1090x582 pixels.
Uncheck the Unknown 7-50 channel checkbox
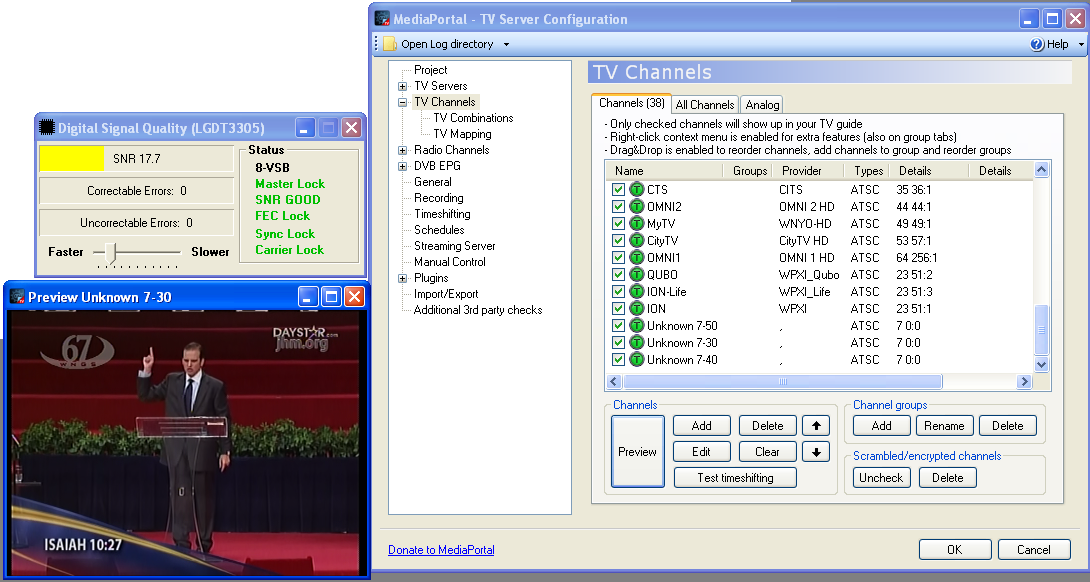coord(618,325)
